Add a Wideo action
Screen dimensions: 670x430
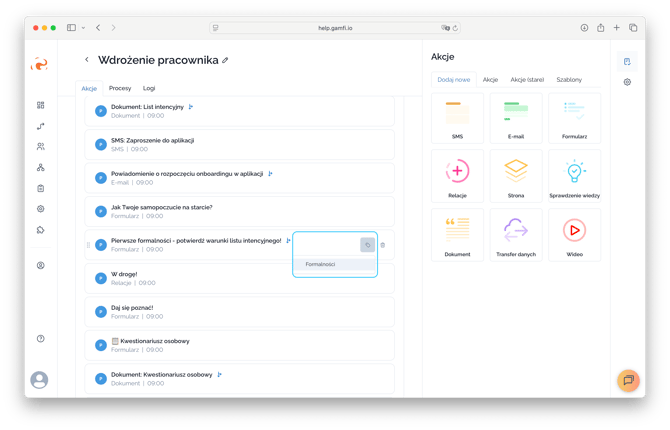[574, 234]
